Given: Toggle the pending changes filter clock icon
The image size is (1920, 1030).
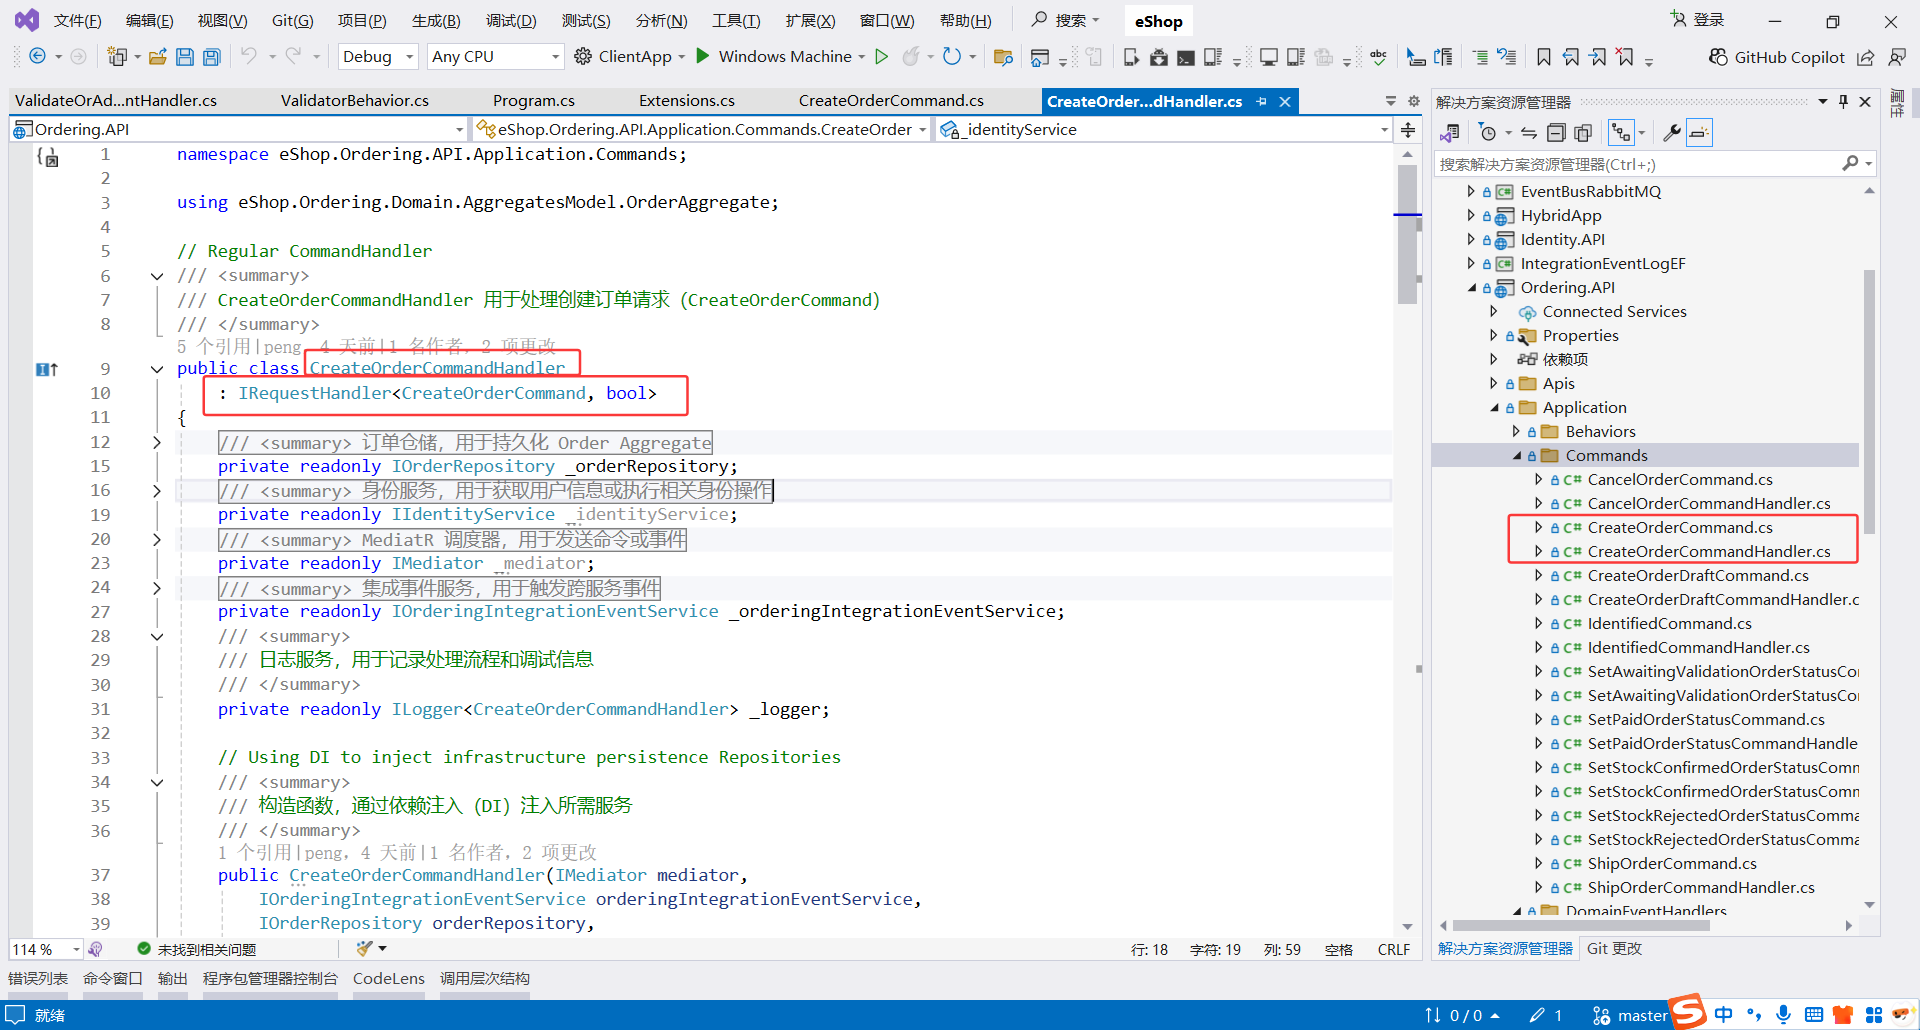Looking at the screenshot, I should (x=1488, y=133).
